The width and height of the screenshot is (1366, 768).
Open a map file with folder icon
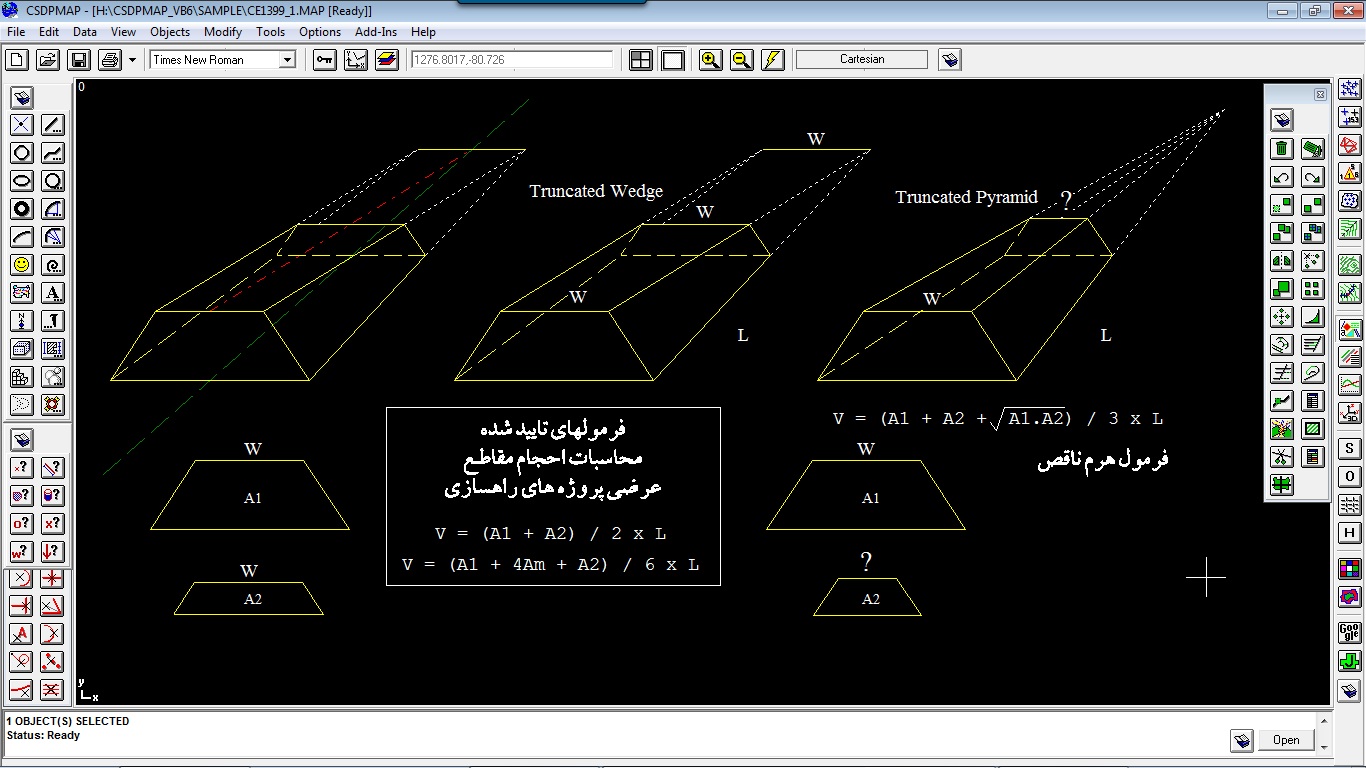48,60
